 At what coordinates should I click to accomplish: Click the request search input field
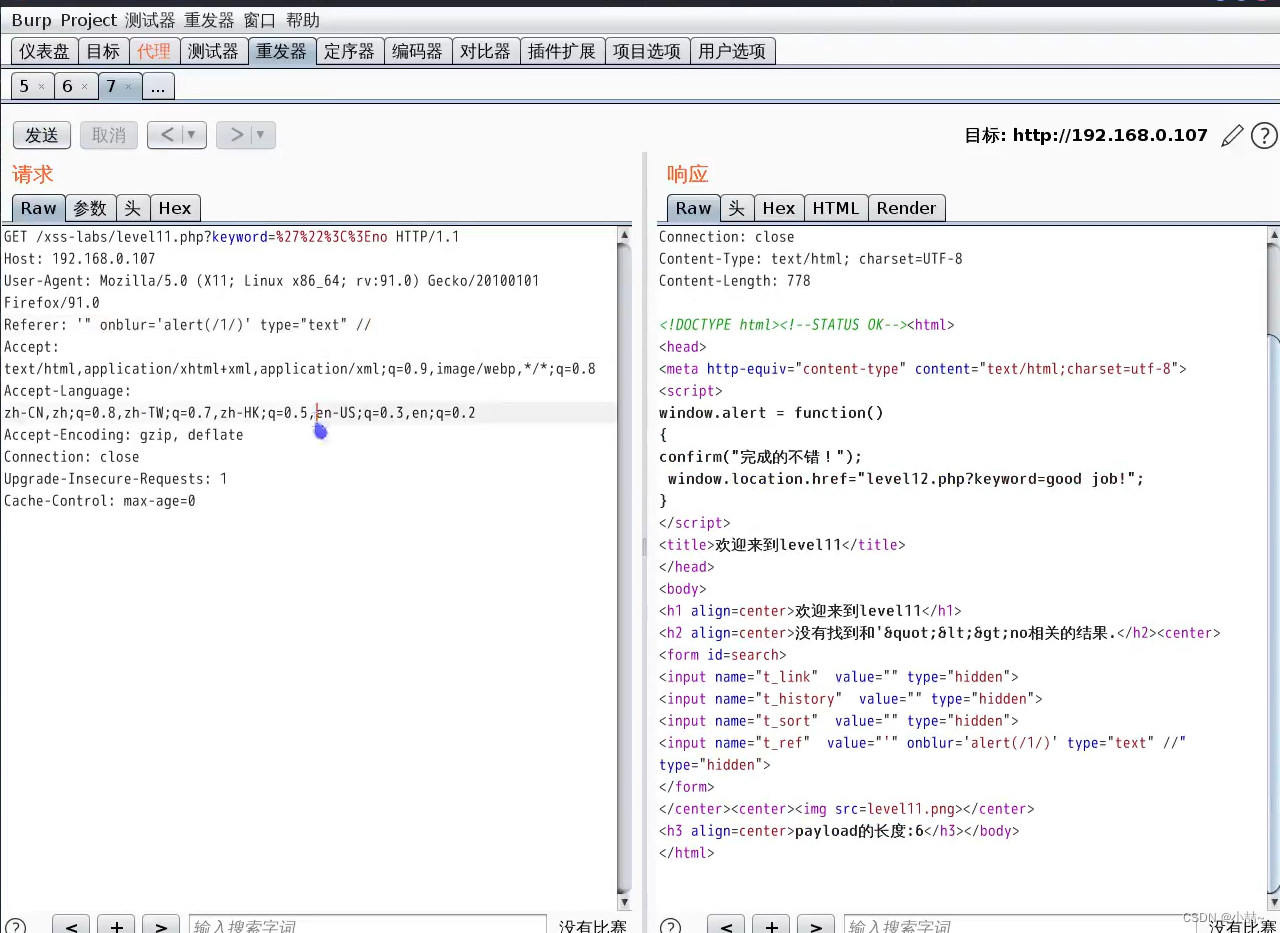coord(367,926)
